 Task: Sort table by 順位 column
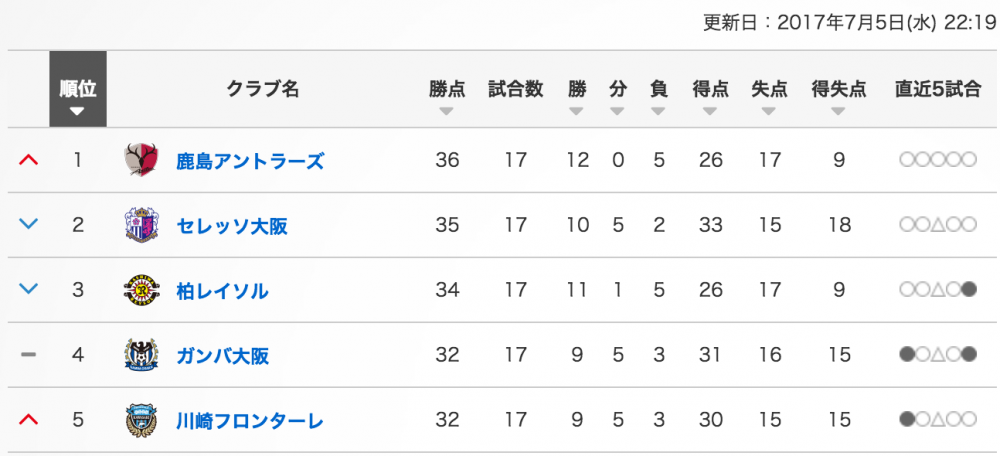tap(77, 96)
